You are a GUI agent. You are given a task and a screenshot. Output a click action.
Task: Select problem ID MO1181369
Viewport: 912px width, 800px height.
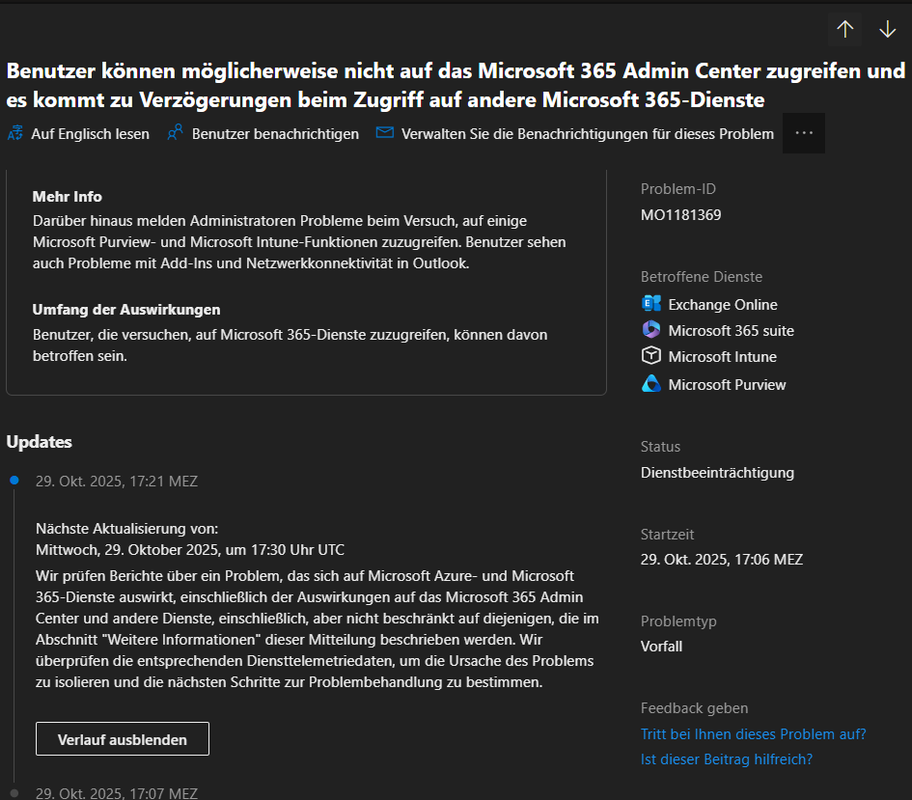pyautogui.click(x=681, y=215)
